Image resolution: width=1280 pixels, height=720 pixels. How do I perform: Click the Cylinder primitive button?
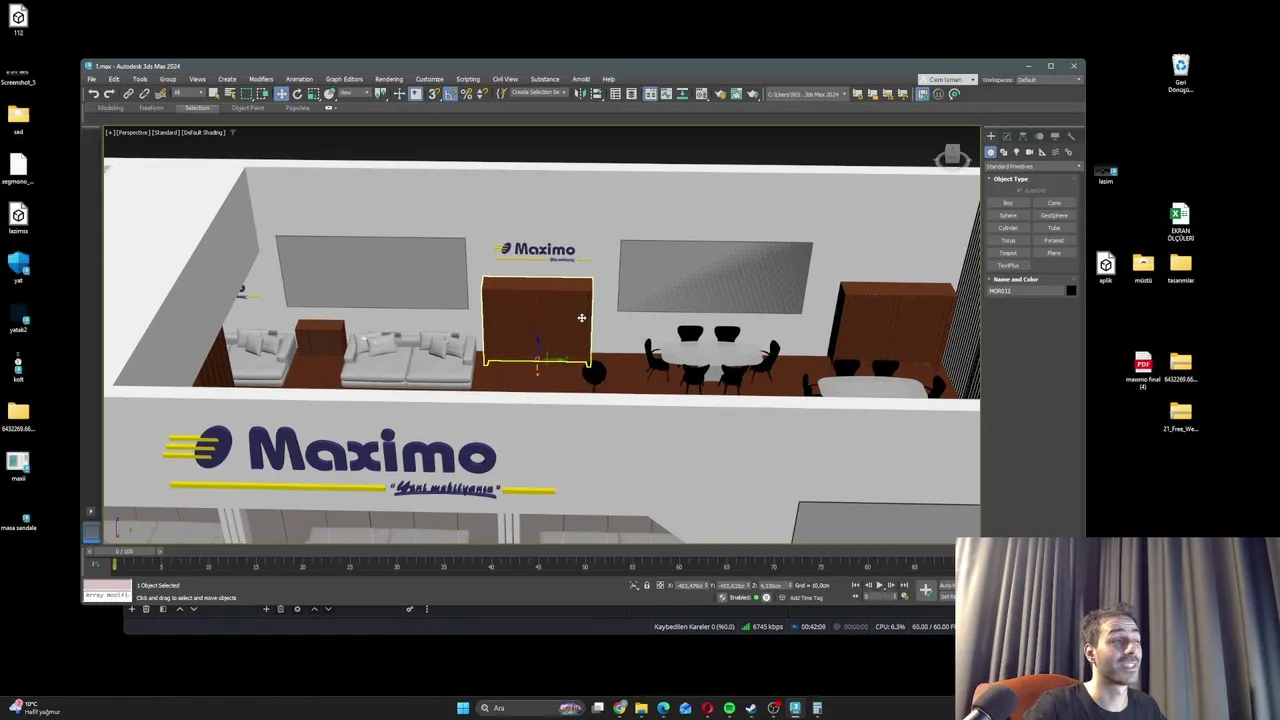(1009, 228)
